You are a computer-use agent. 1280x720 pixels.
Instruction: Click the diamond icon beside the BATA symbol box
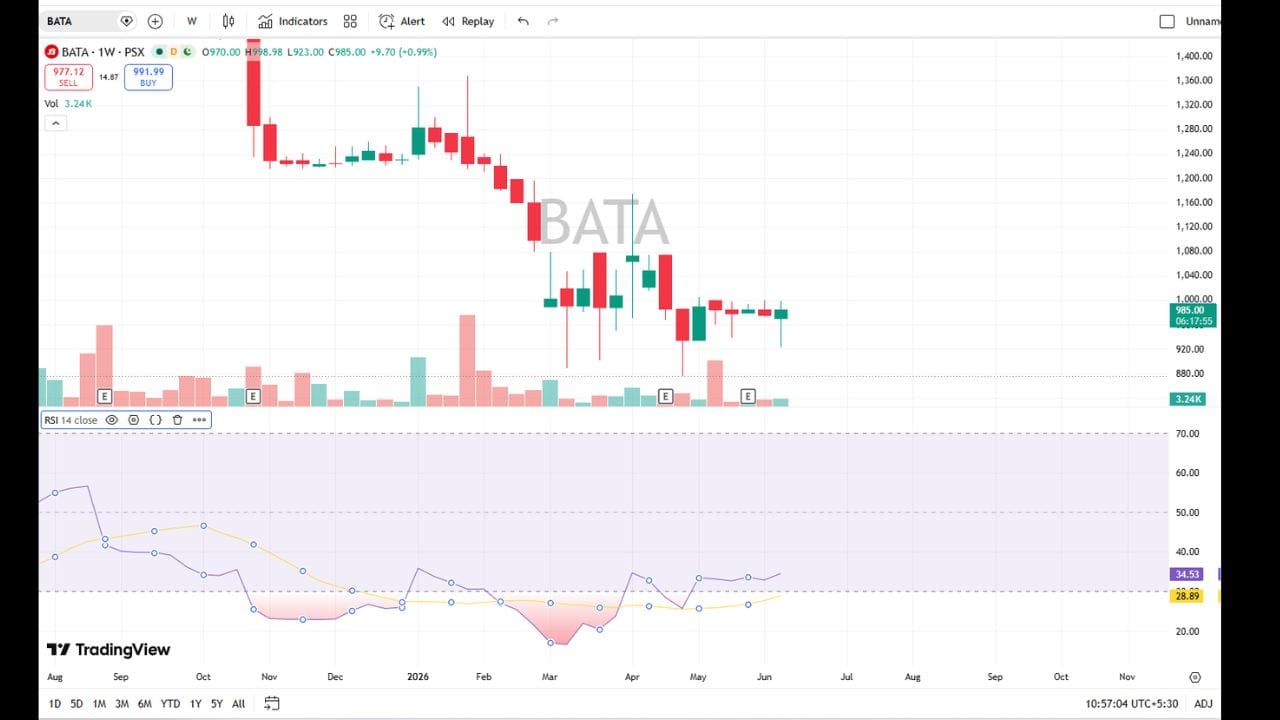pos(126,21)
